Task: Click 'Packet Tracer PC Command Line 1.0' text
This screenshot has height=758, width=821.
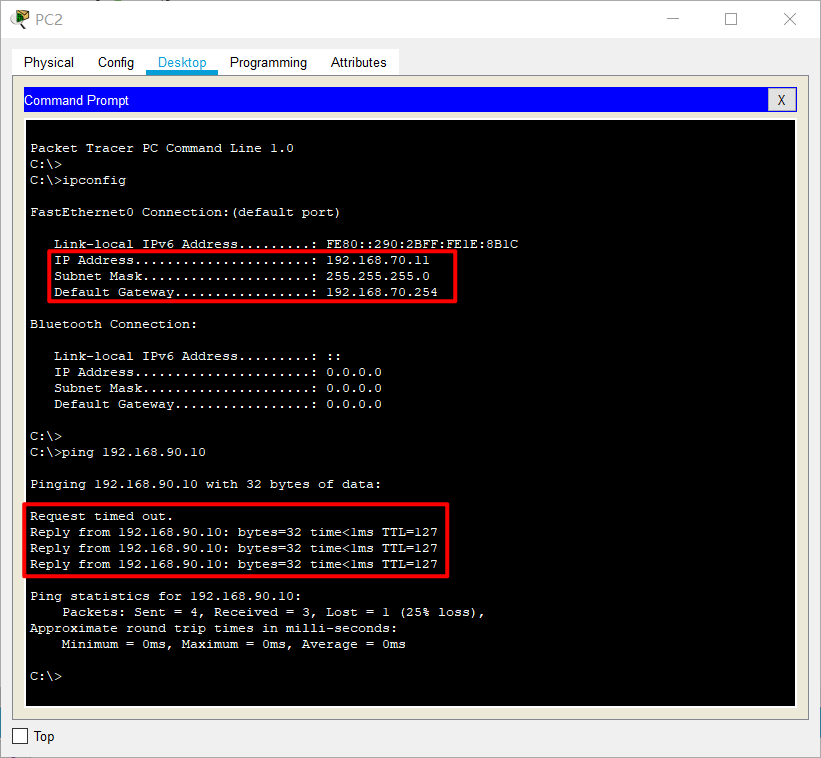Action: pos(162,148)
